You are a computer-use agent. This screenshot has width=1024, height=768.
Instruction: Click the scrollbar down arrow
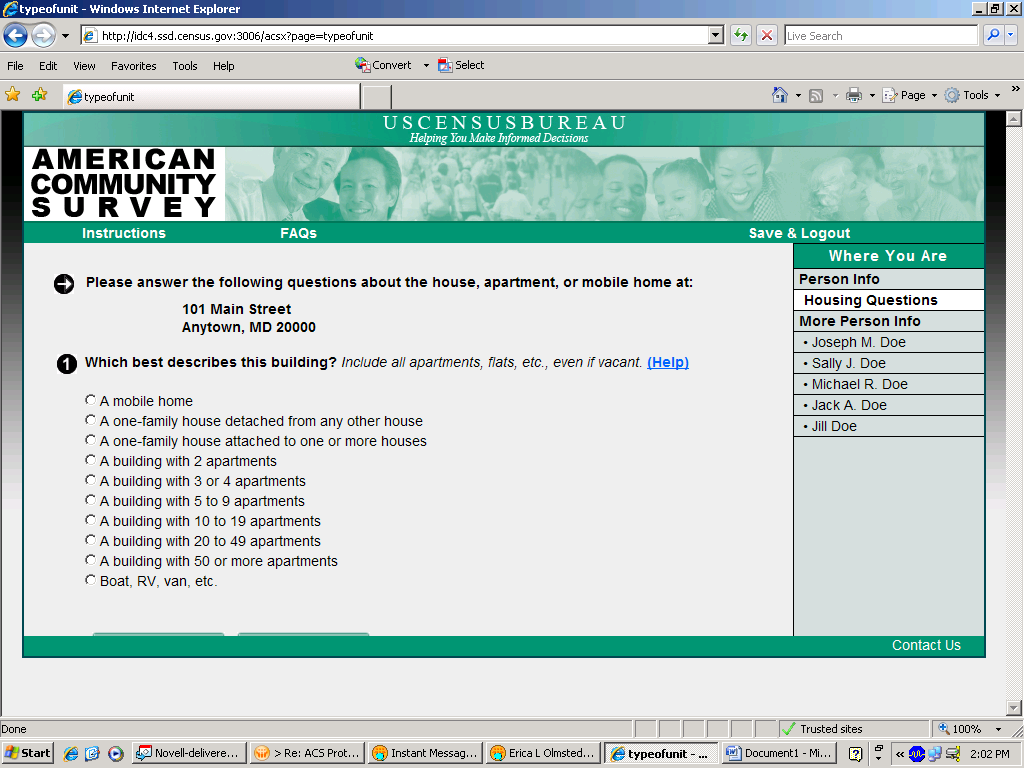click(x=1014, y=707)
